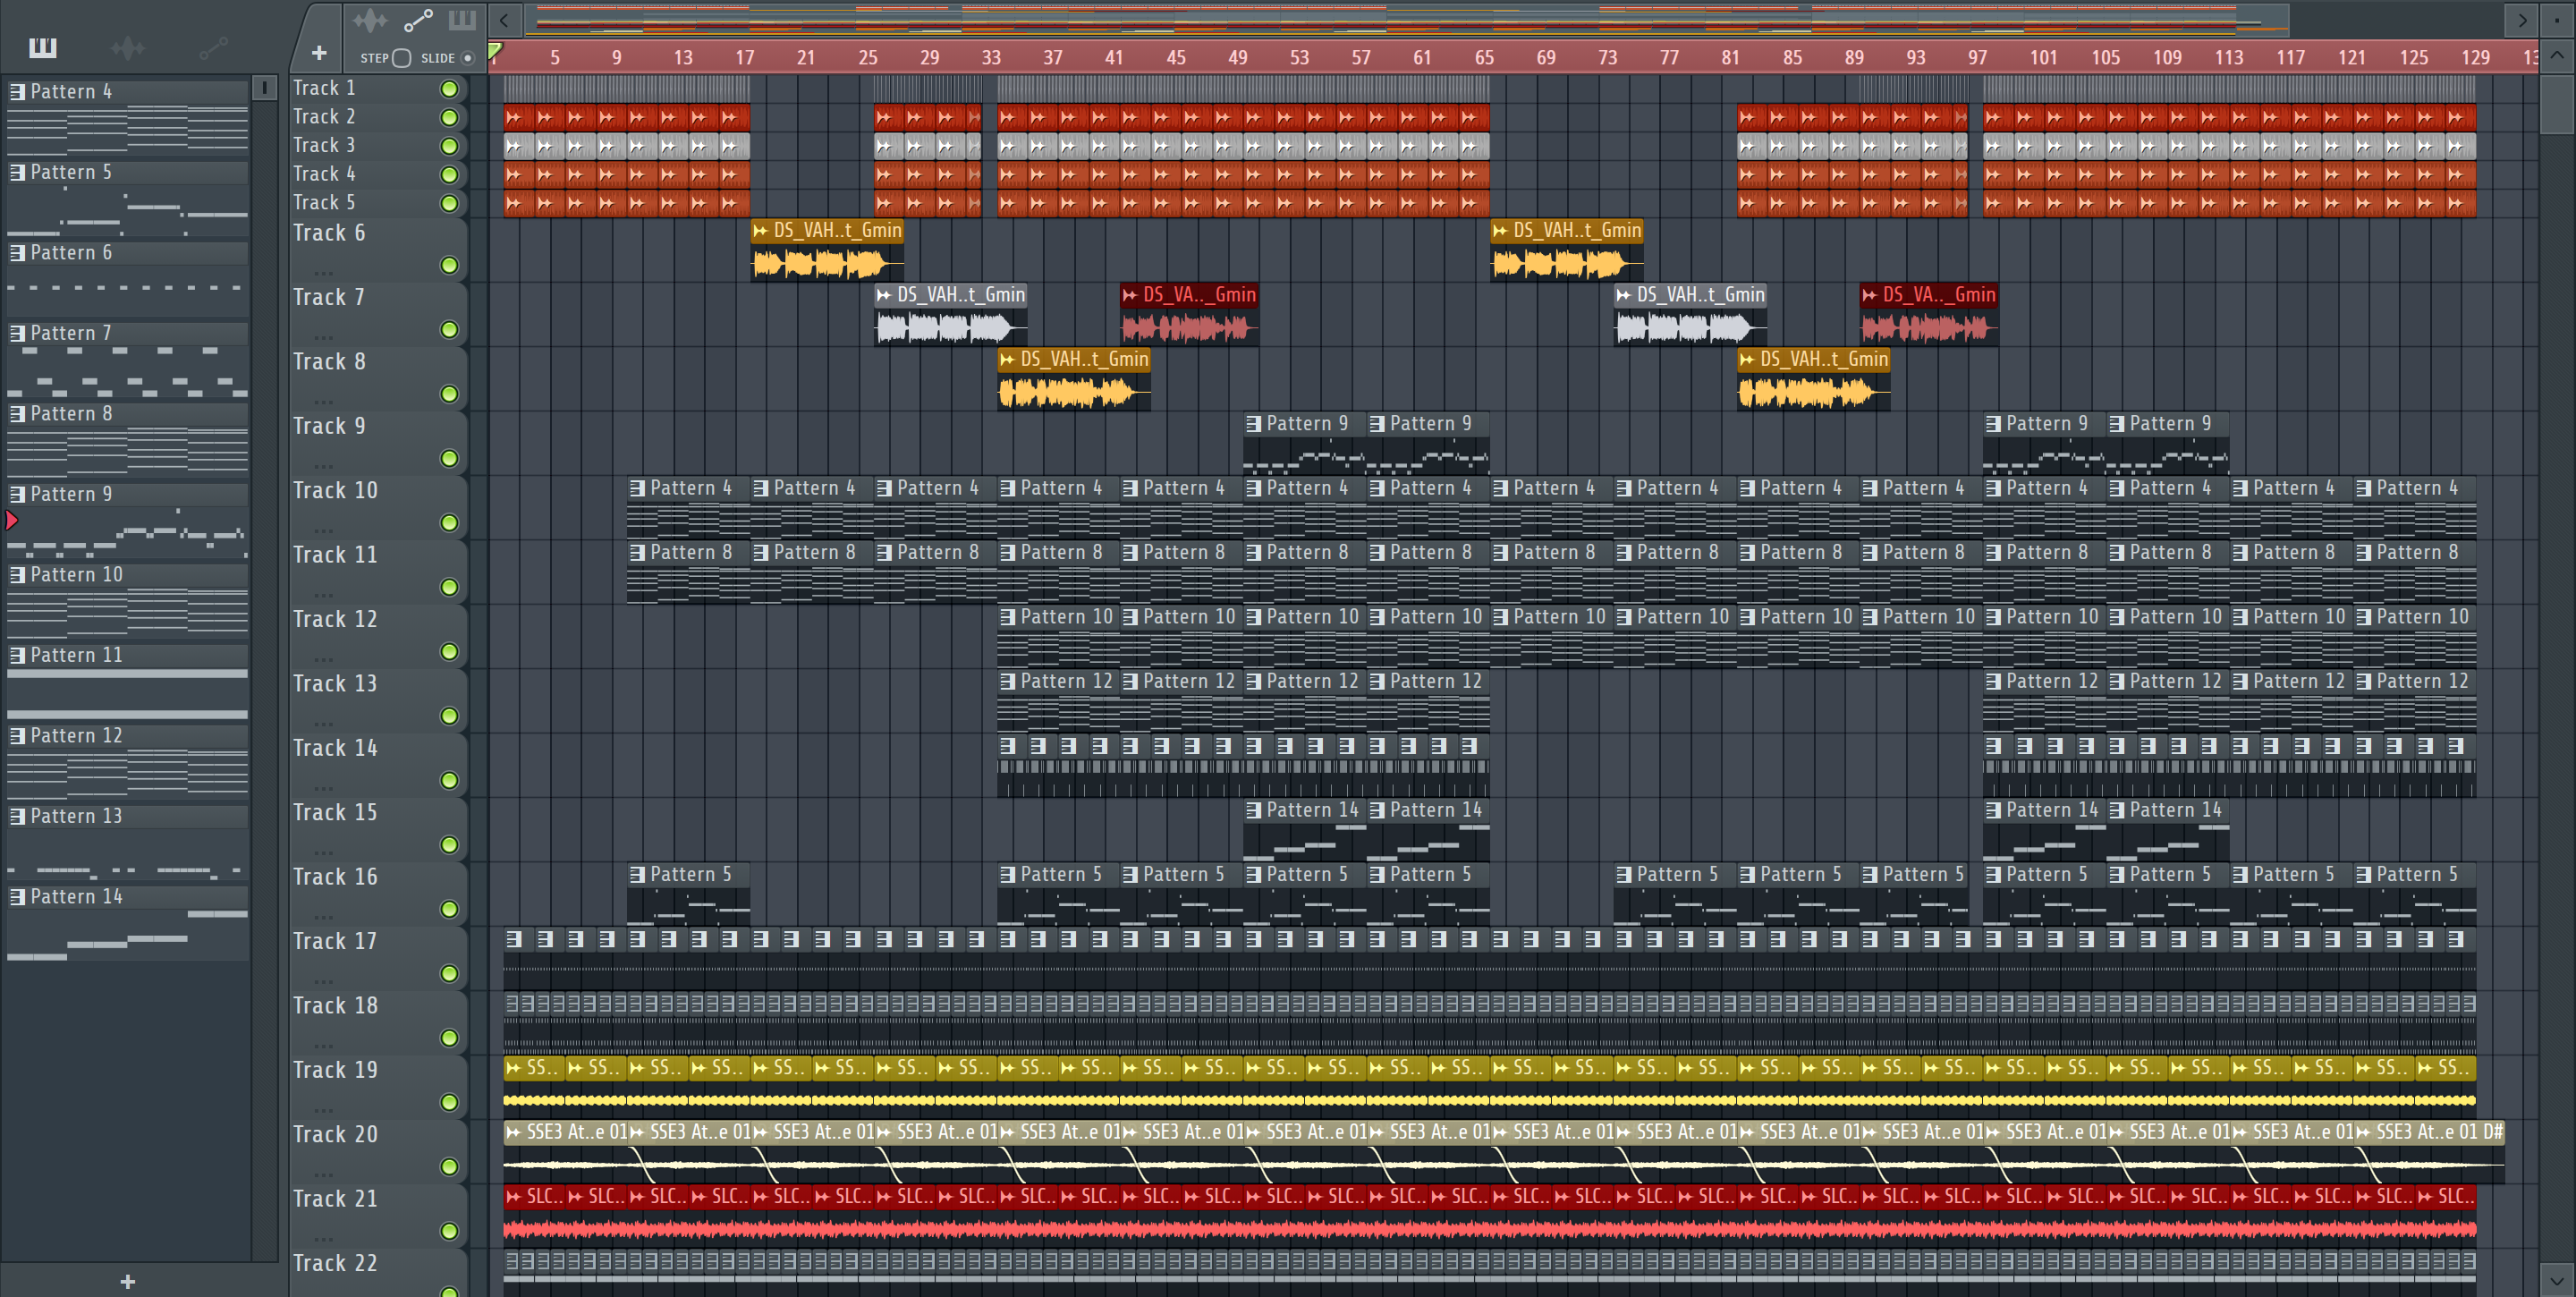Image resolution: width=2576 pixels, height=1297 pixels.
Task: Open clip menu of DS_VAH..t_Gmin on Track 6 near bar 18
Action: [x=760, y=231]
